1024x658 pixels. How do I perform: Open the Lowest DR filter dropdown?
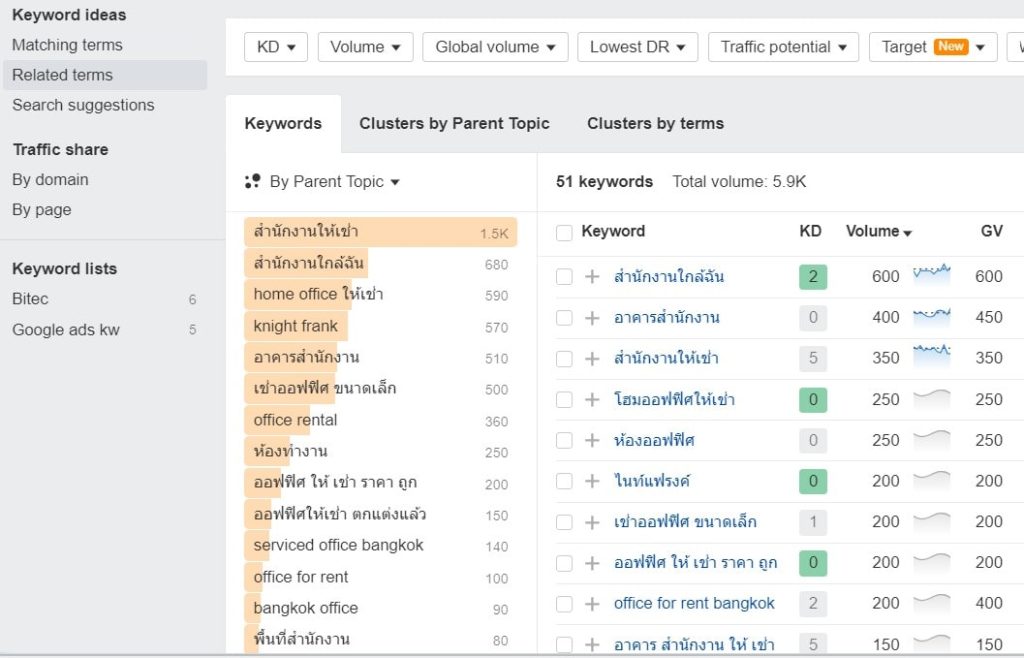637,47
